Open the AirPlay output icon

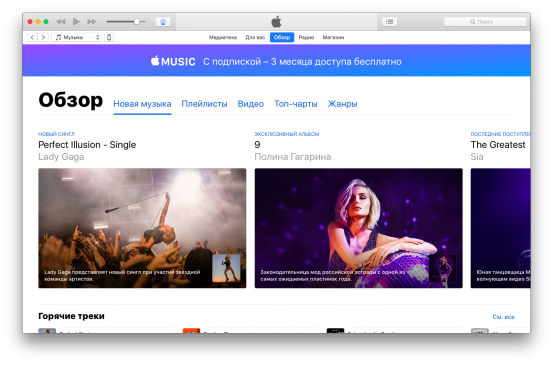(x=163, y=22)
